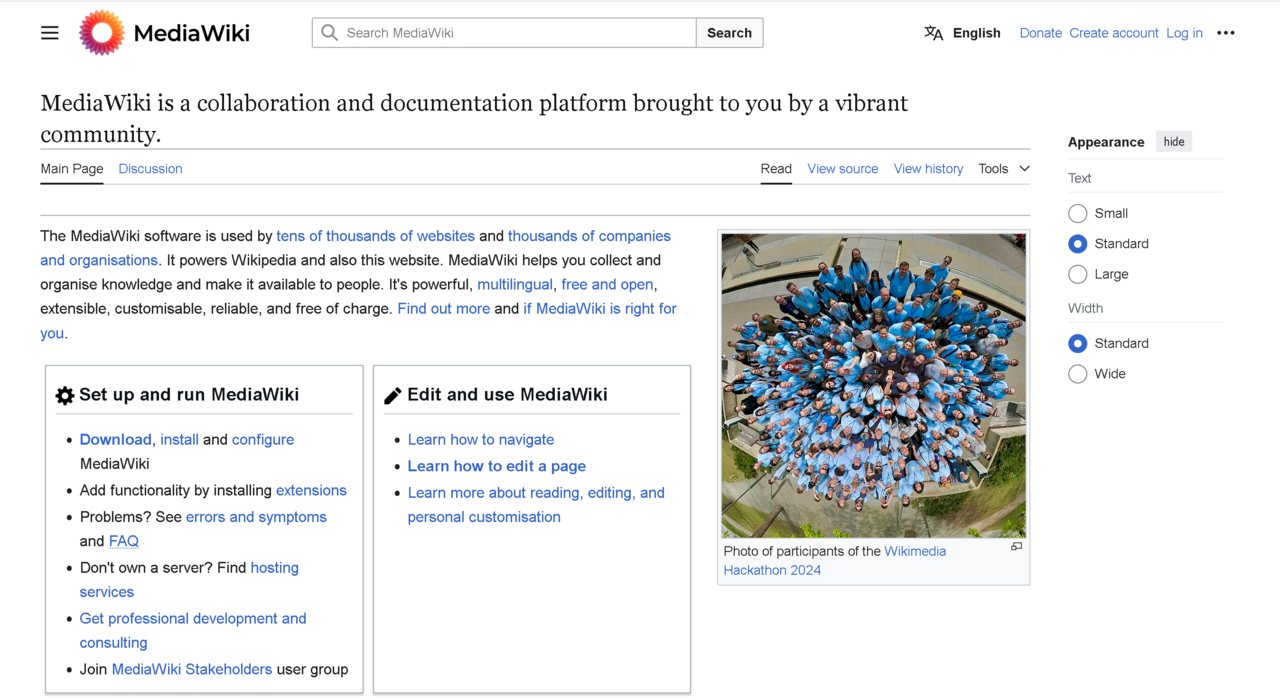This screenshot has width=1280, height=700.
Task: Open the Wikimedia Hackathon 2024 caption link
Action: pyautogui.click(x=915, y=551)
